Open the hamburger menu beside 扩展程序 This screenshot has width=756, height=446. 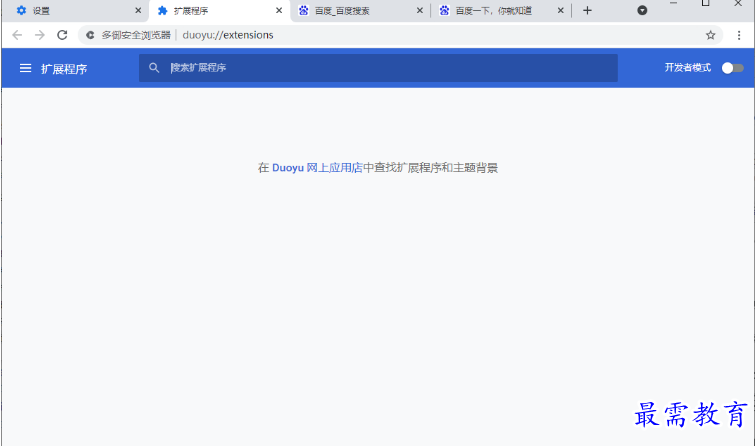pos(26,68)
